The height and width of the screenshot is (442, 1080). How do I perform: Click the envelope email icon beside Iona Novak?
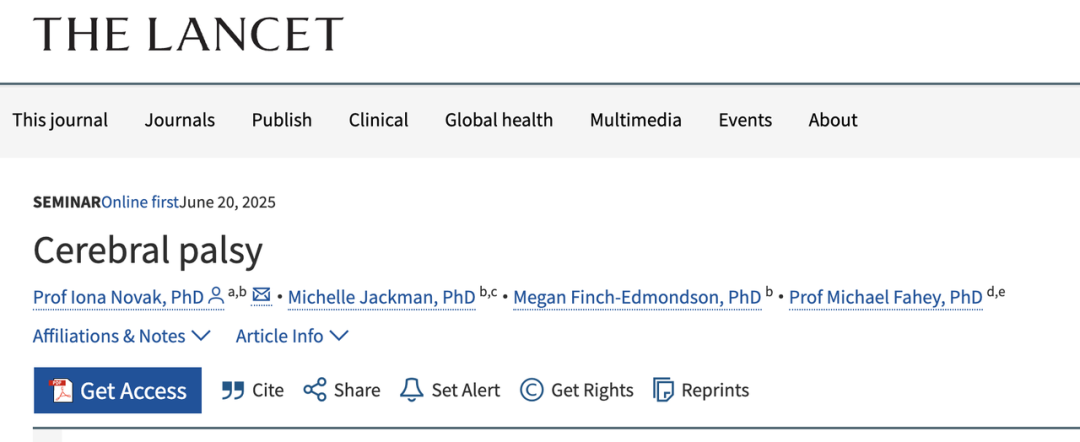tap(261, 295)
